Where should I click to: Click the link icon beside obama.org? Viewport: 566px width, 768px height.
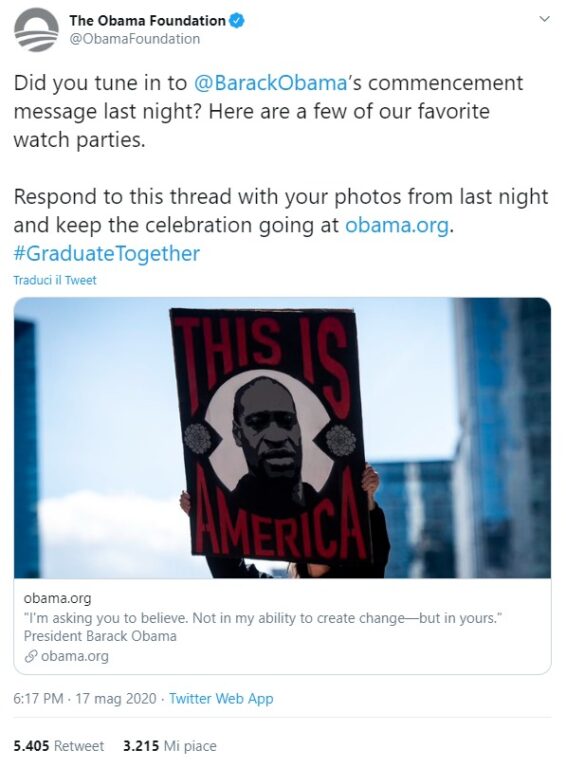pos(31,656)
